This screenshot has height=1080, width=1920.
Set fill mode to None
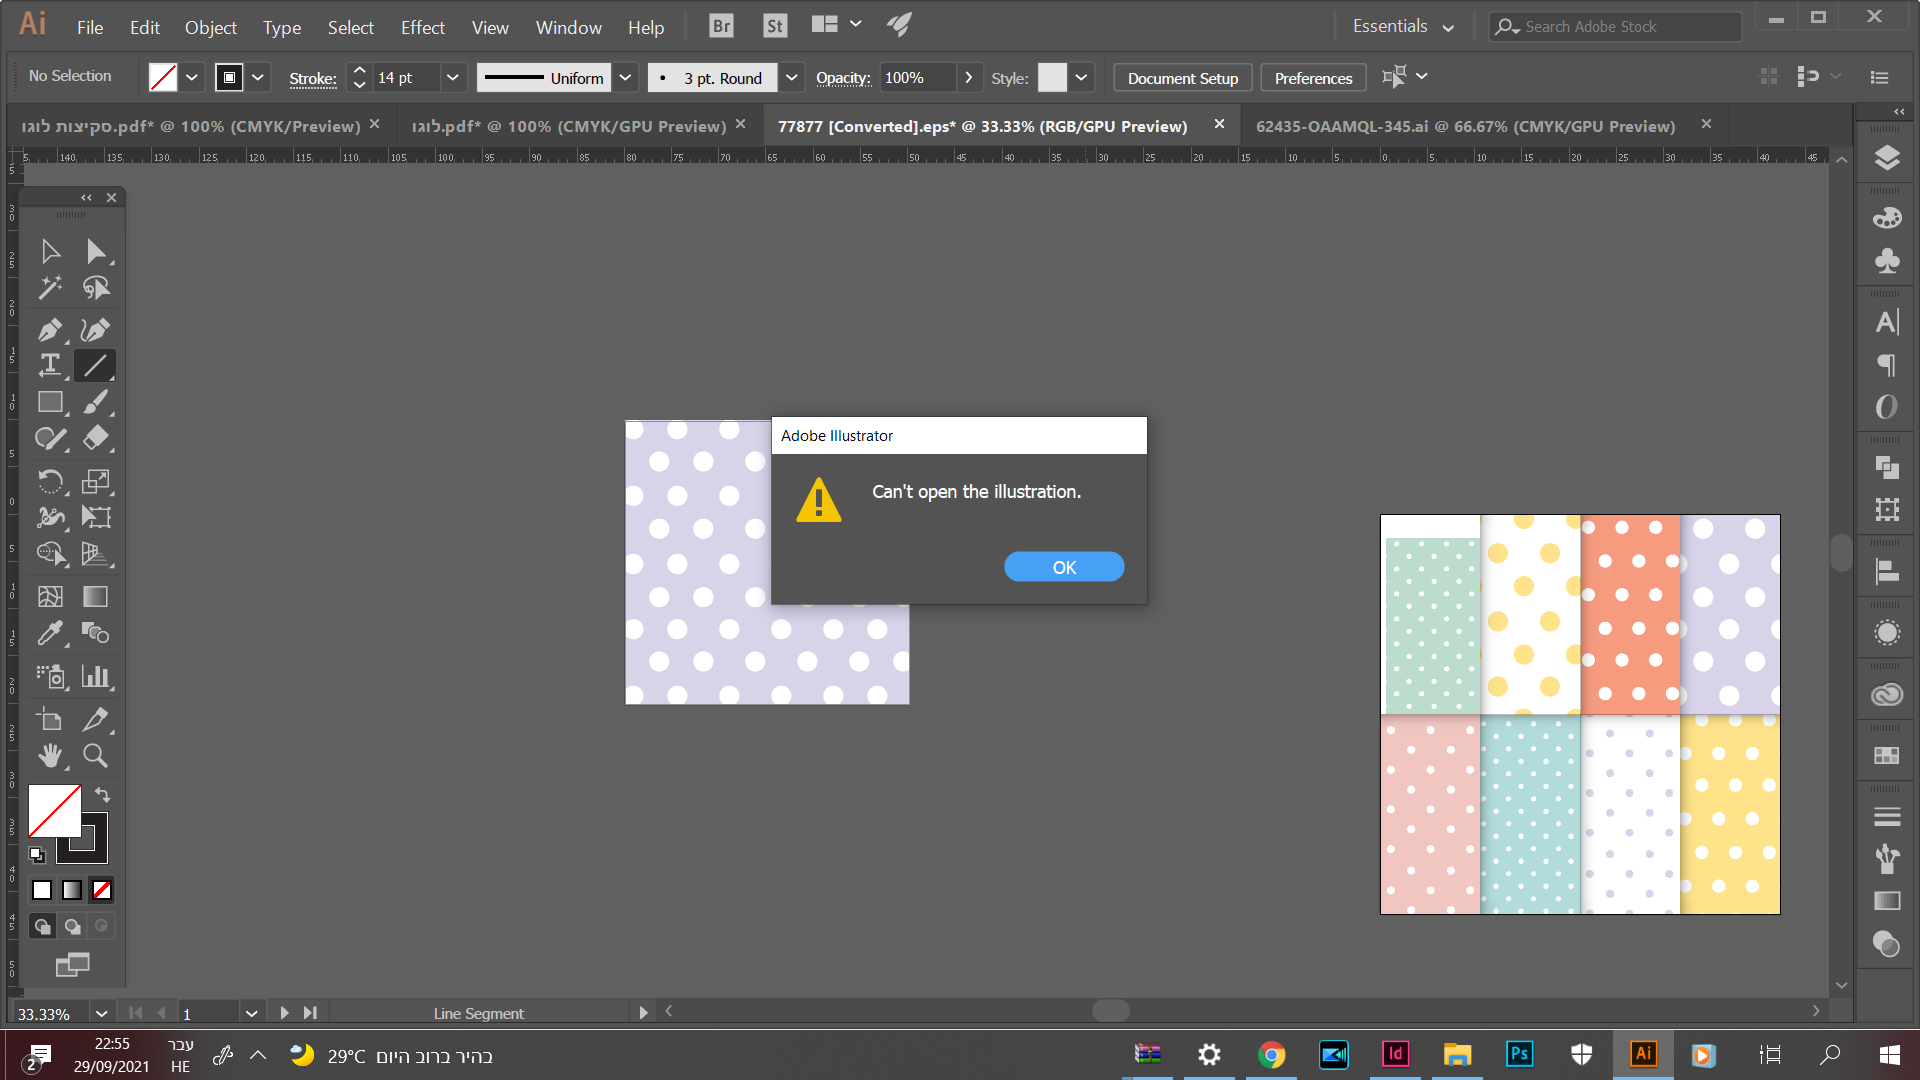pyautogui.click(x=102, y=890)
